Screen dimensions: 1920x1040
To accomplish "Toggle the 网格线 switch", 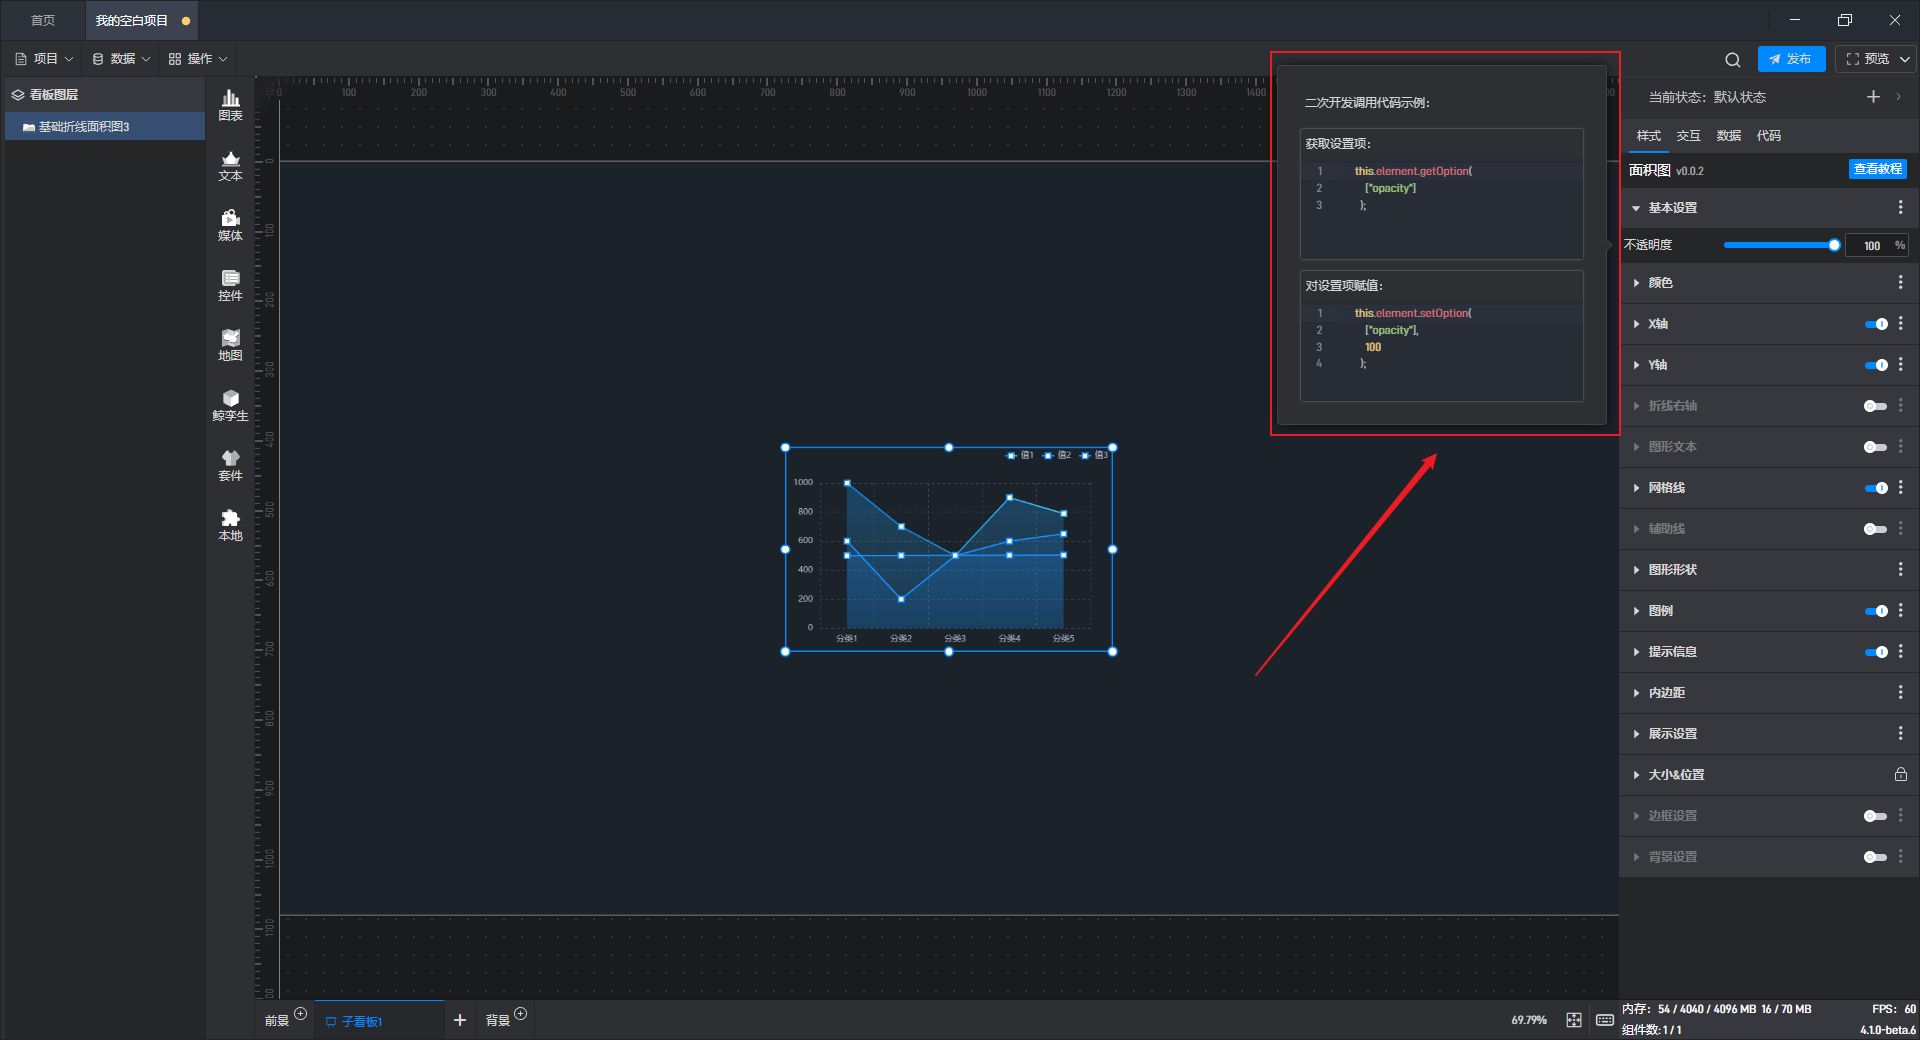I will tap(1876, 488).
